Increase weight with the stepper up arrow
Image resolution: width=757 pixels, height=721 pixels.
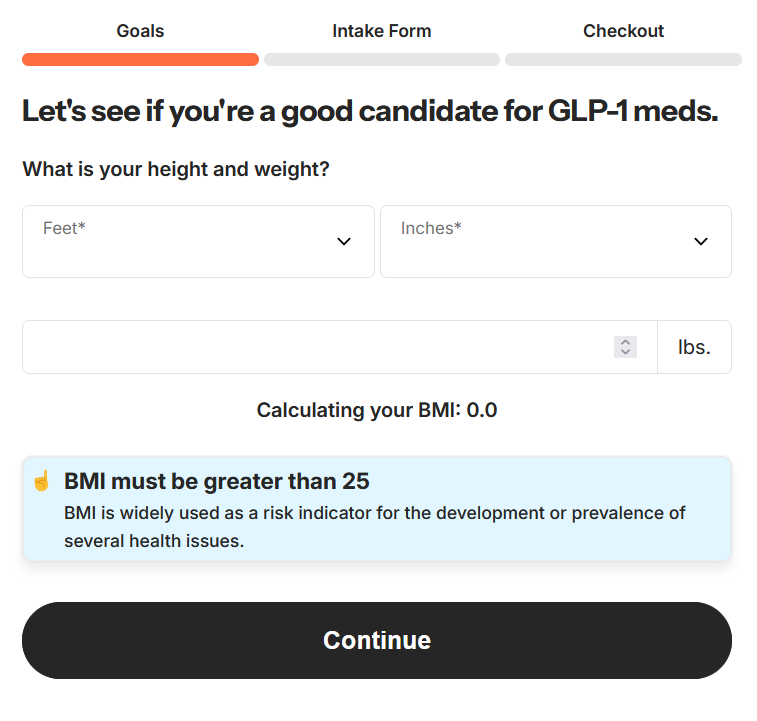[626, 342]
